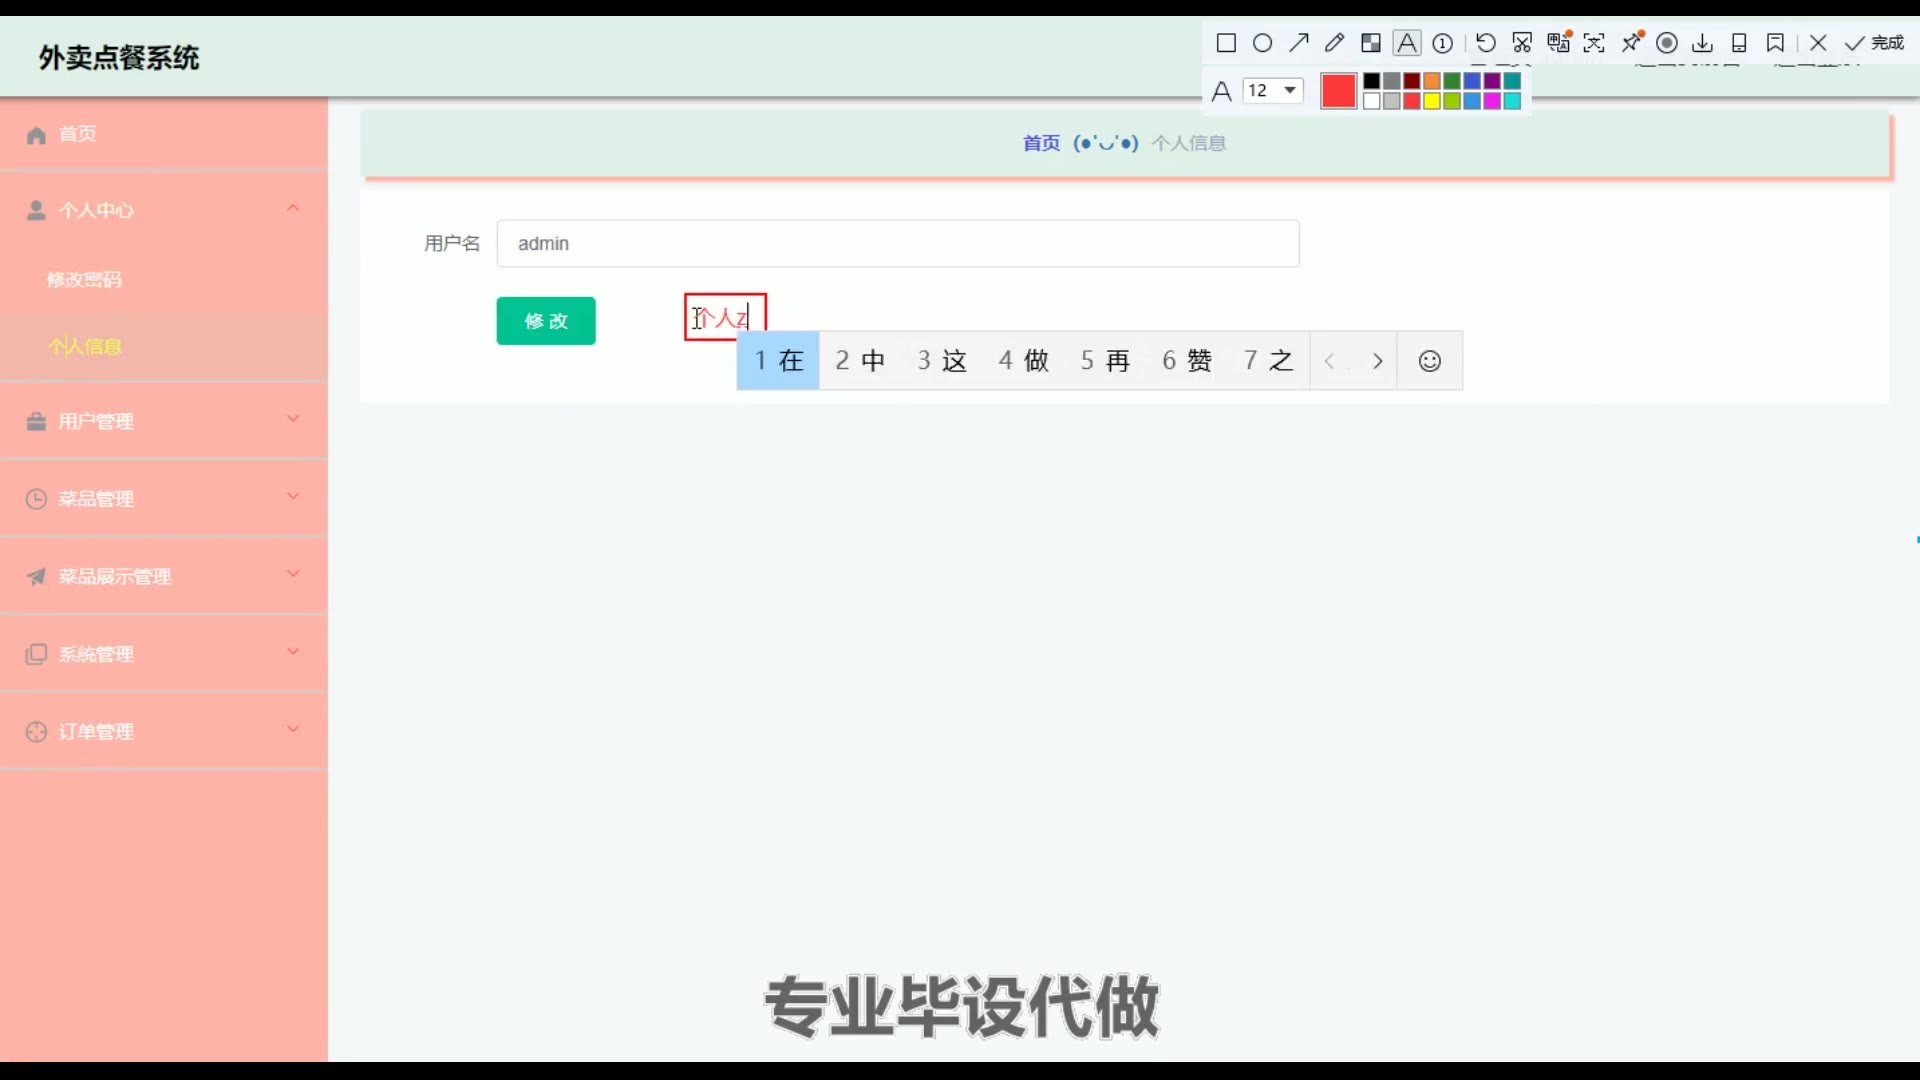1920x1080 pixels.
Task: Click the download save icon
Action: 1702,43
